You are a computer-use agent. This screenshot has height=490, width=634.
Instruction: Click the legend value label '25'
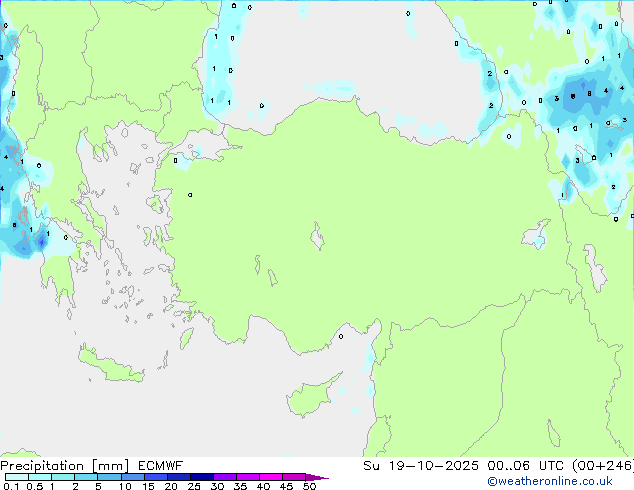[194, 486]
